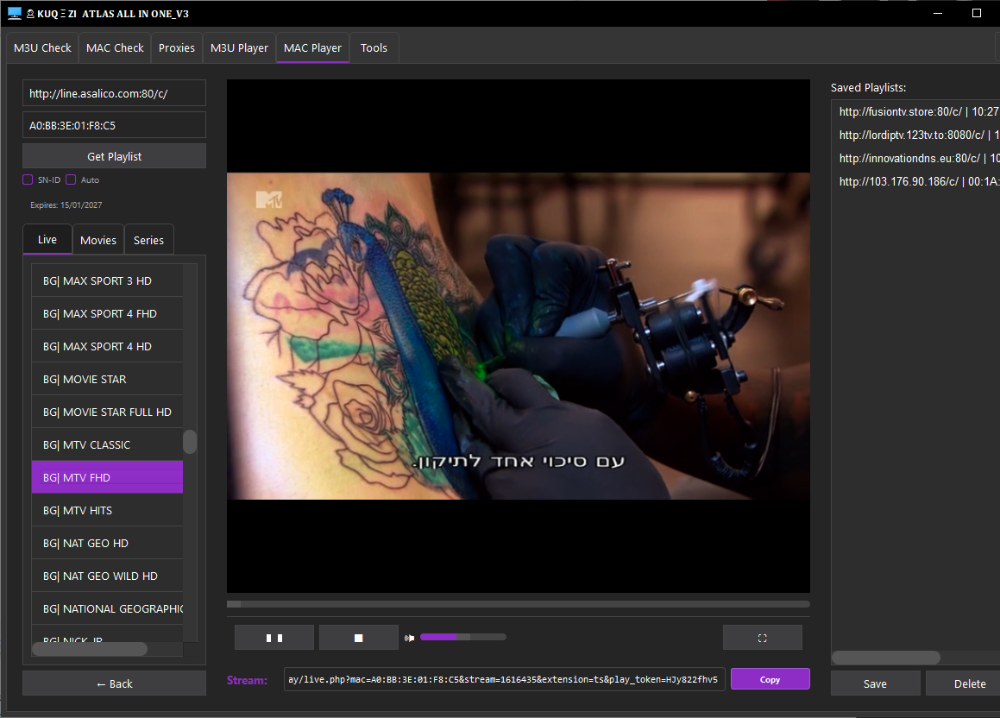
Task: Select channel BG| MAX SPORT 3 HD
Action: coord(107,281)
